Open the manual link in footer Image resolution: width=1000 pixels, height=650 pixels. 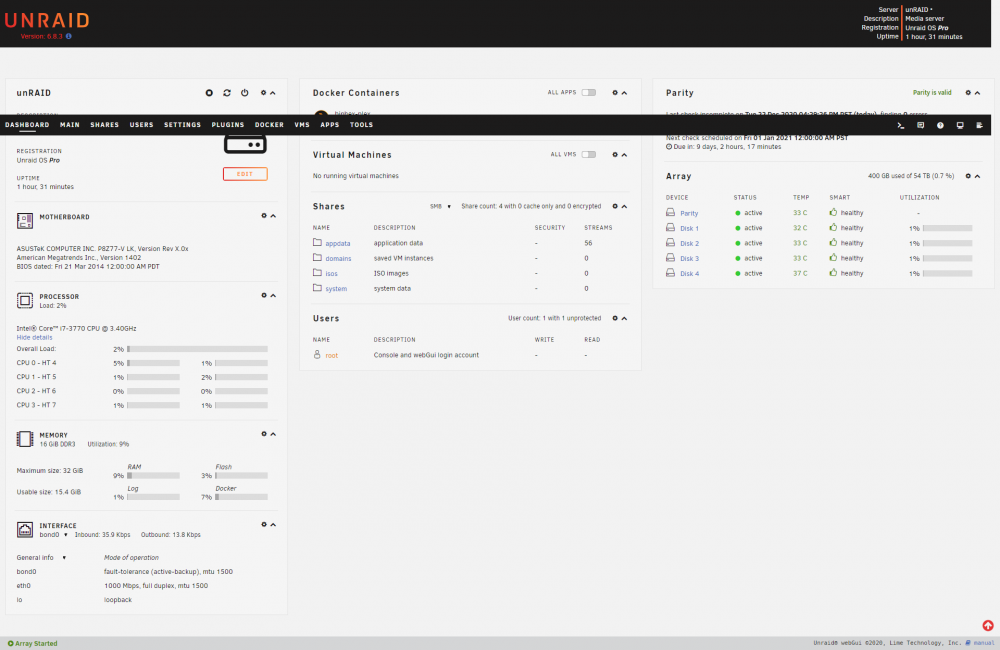983,643
